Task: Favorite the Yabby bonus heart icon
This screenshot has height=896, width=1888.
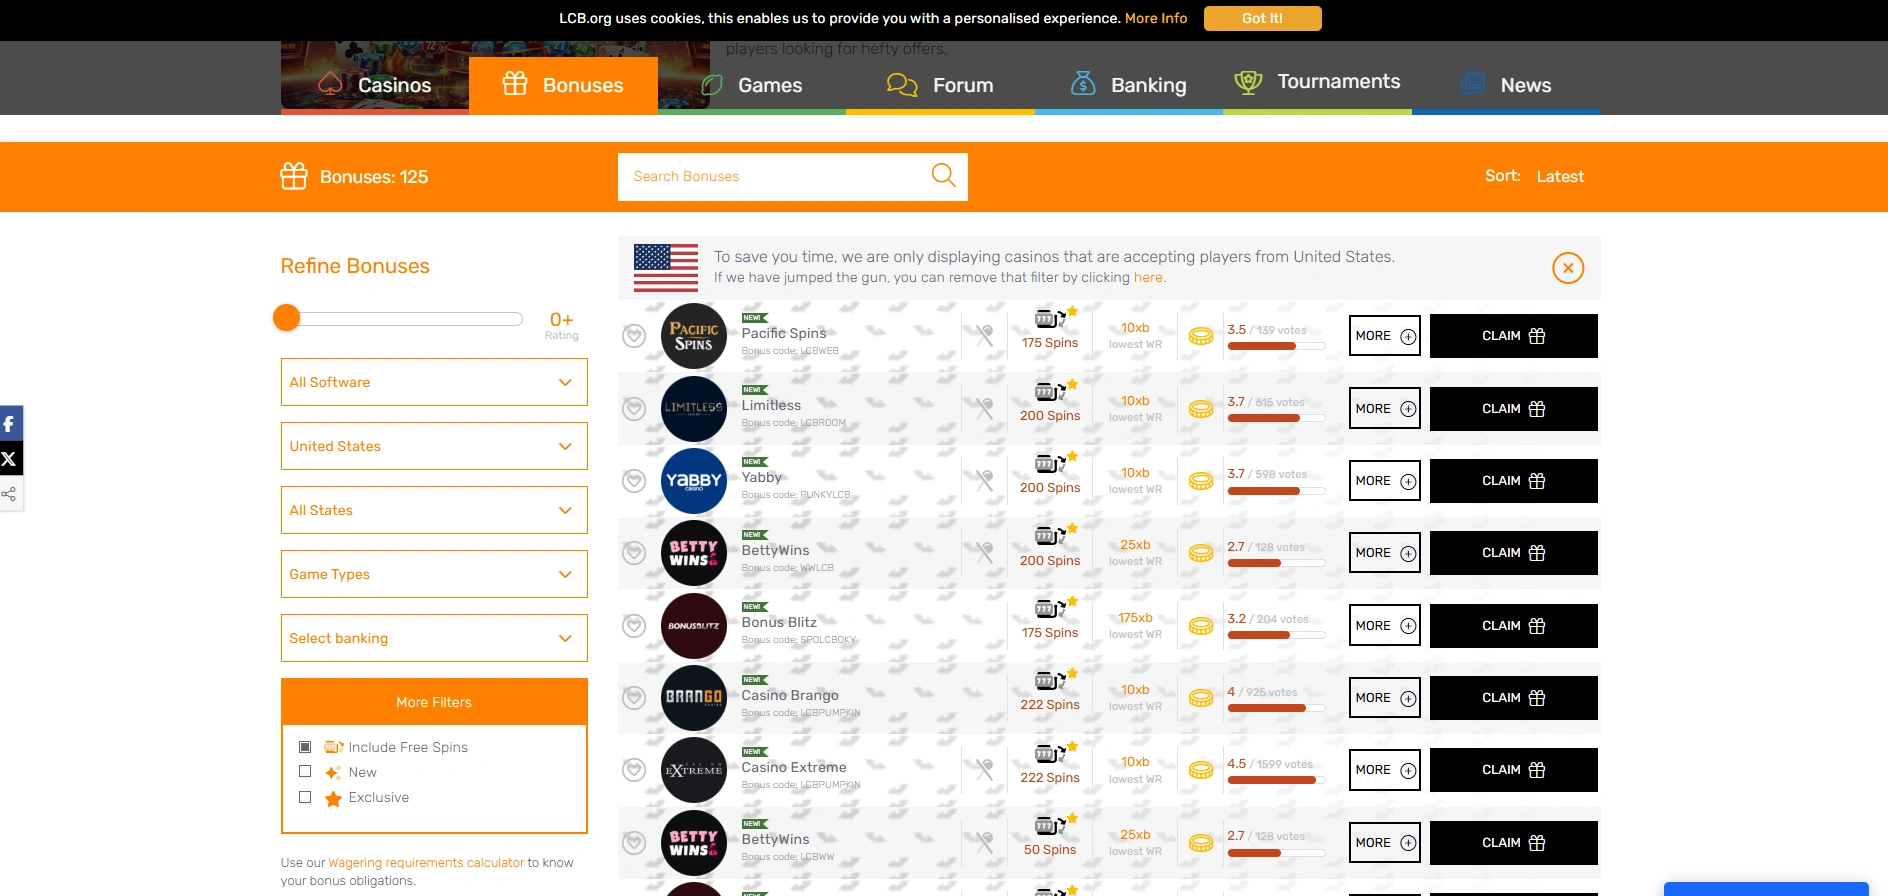Action: [634, 481]
